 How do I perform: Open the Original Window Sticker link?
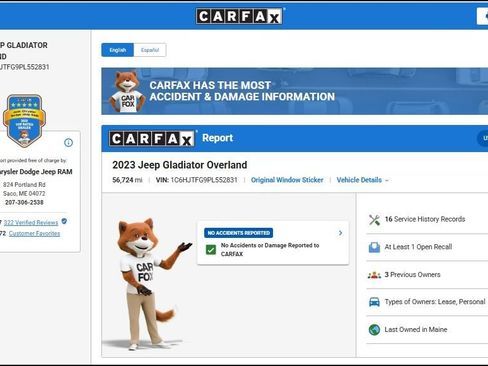(287, 180)
